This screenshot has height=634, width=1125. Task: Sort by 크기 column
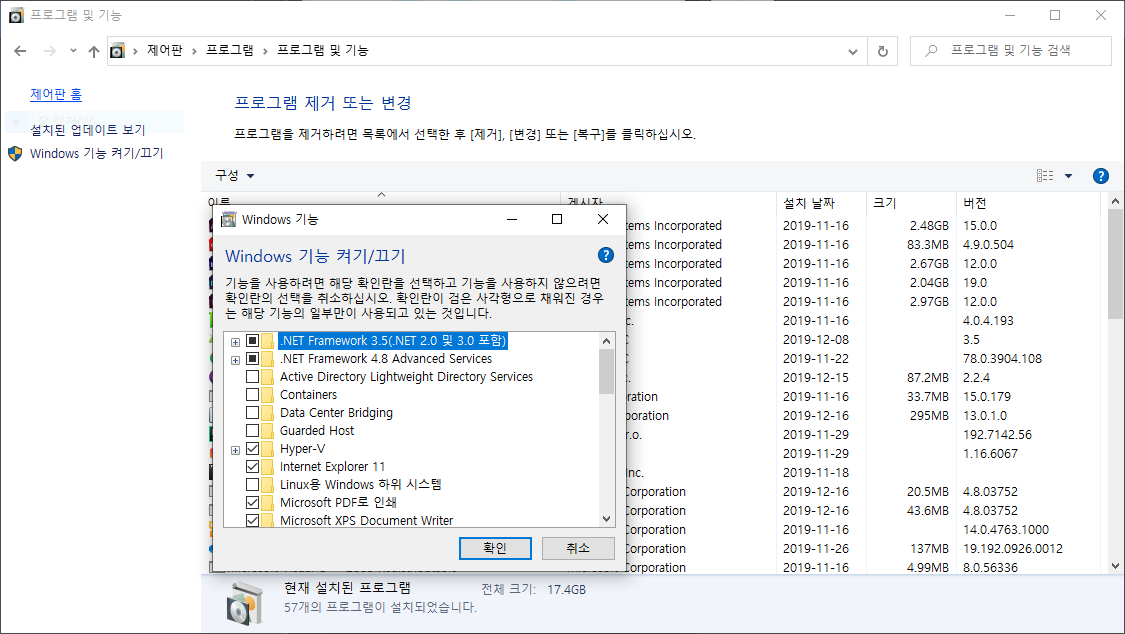click(911, 203)
